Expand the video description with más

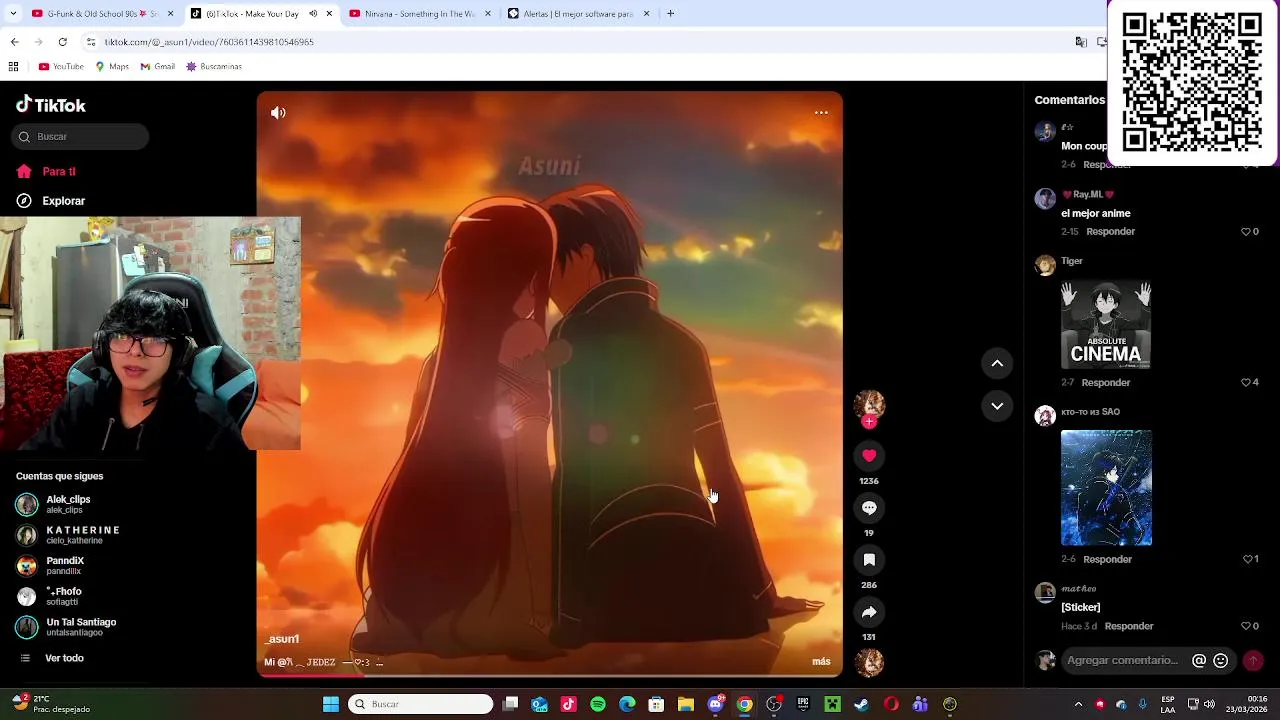(x=821, y=662)
